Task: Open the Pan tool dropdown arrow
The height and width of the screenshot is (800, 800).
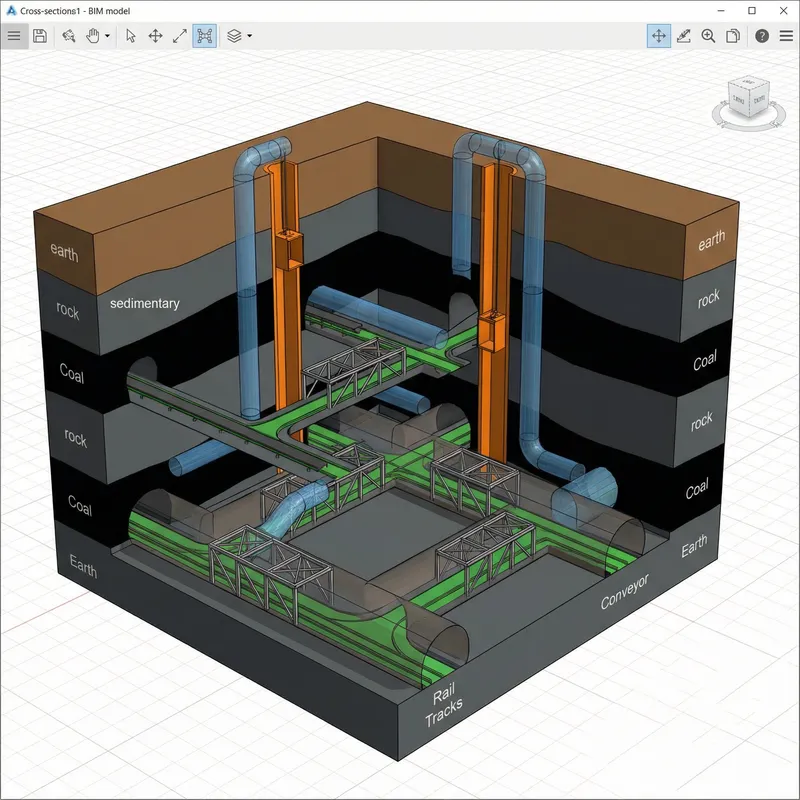Action: point(107,36)
